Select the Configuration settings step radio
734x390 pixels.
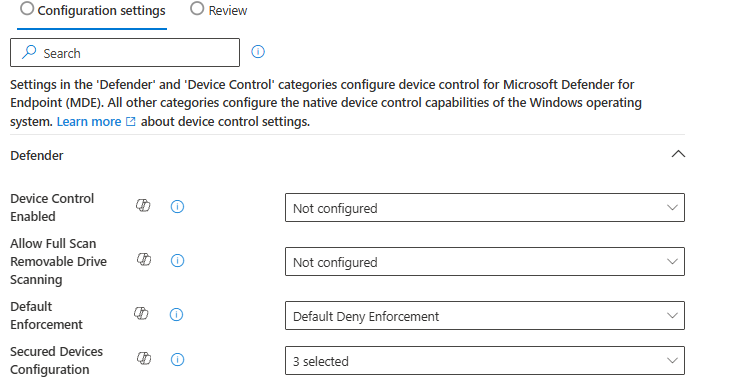pos(27,8)
